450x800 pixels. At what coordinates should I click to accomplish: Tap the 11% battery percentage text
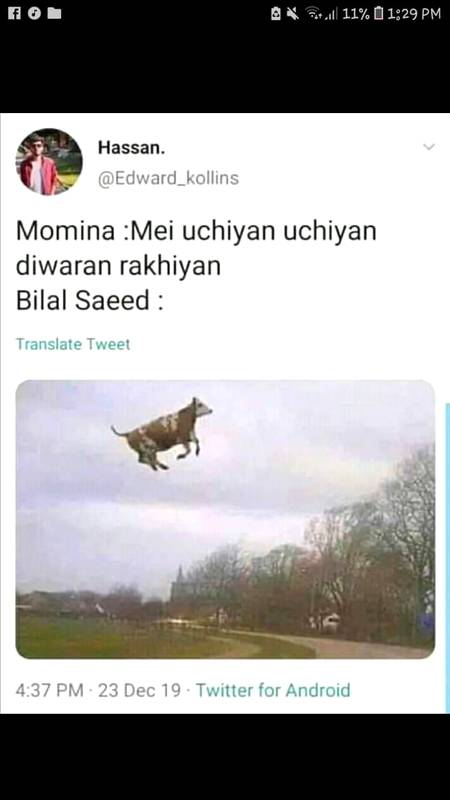[356, 14]
